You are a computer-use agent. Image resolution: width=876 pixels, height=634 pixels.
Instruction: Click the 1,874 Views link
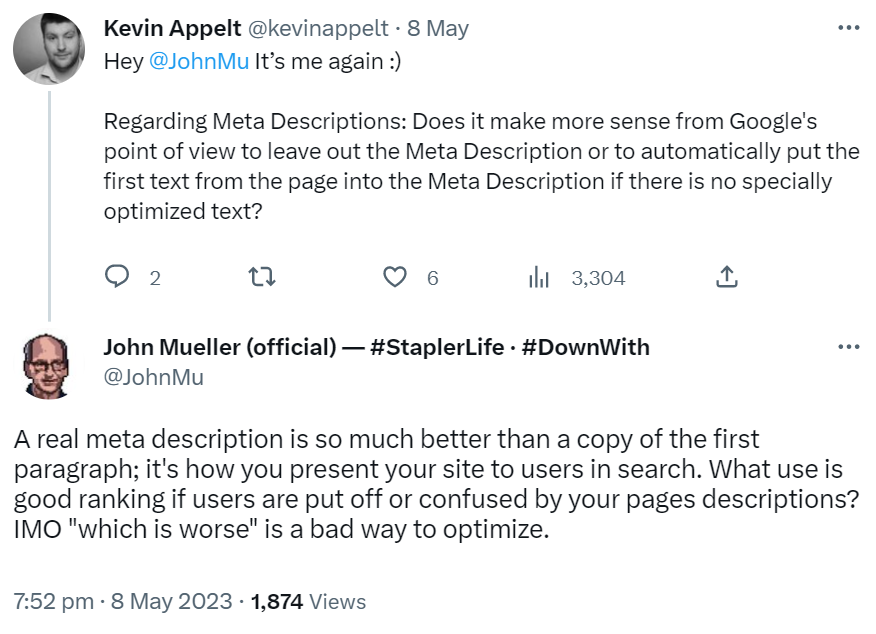point(307,602)
